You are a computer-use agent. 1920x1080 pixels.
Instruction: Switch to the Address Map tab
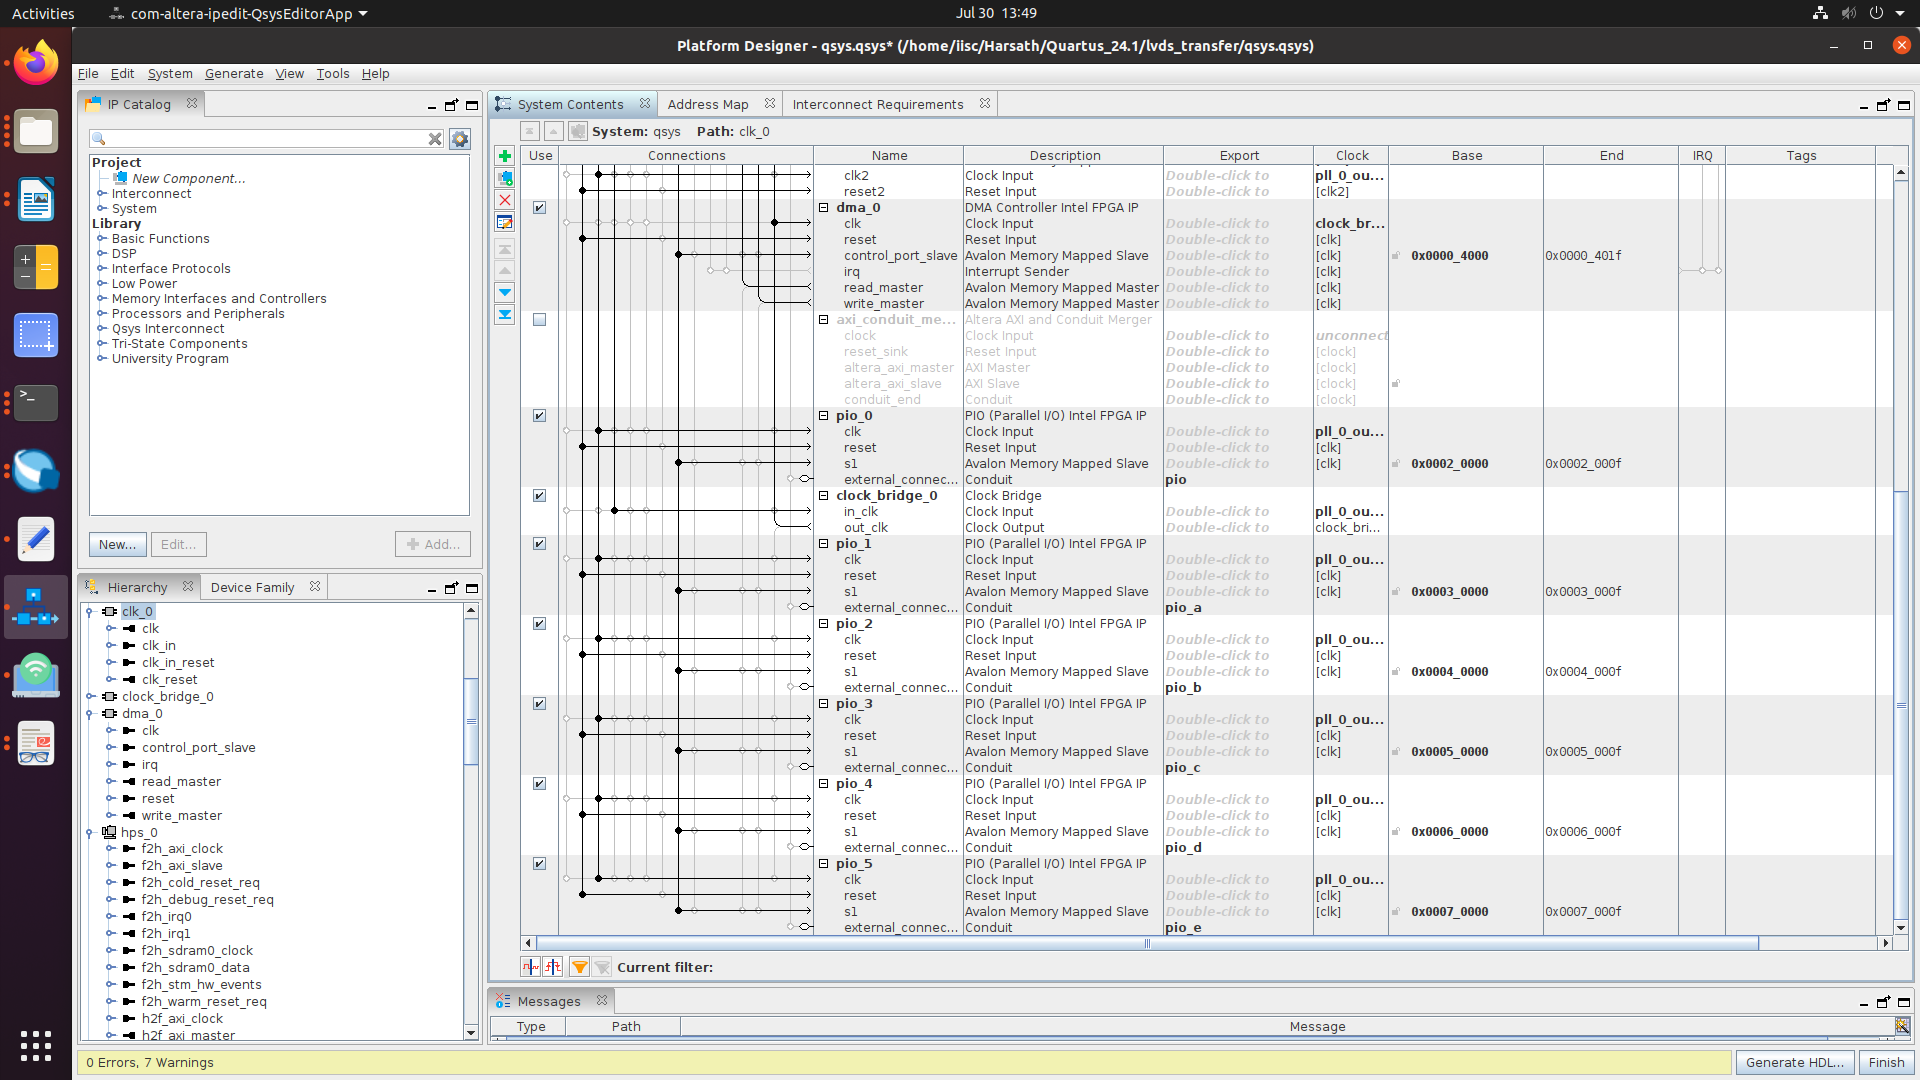pos(708,104)
